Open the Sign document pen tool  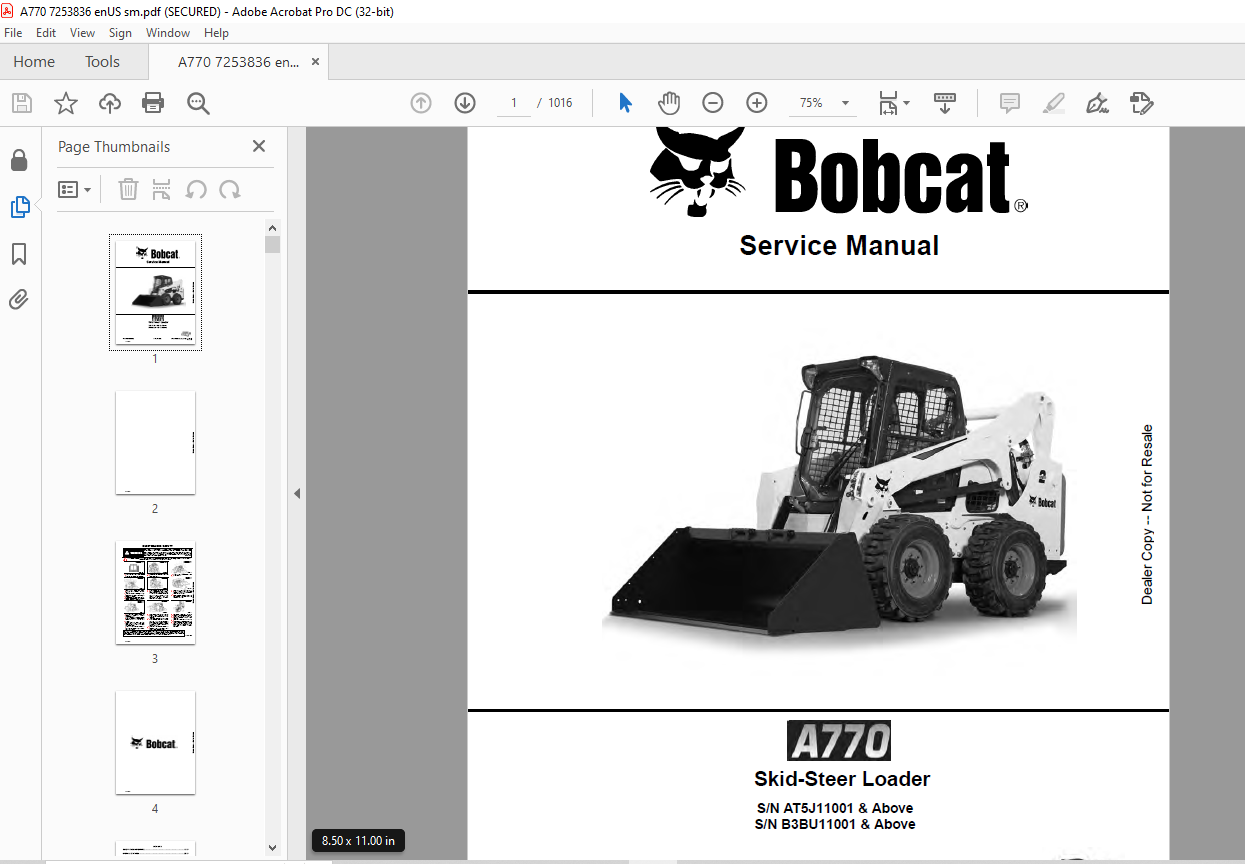click(1098, 103)
